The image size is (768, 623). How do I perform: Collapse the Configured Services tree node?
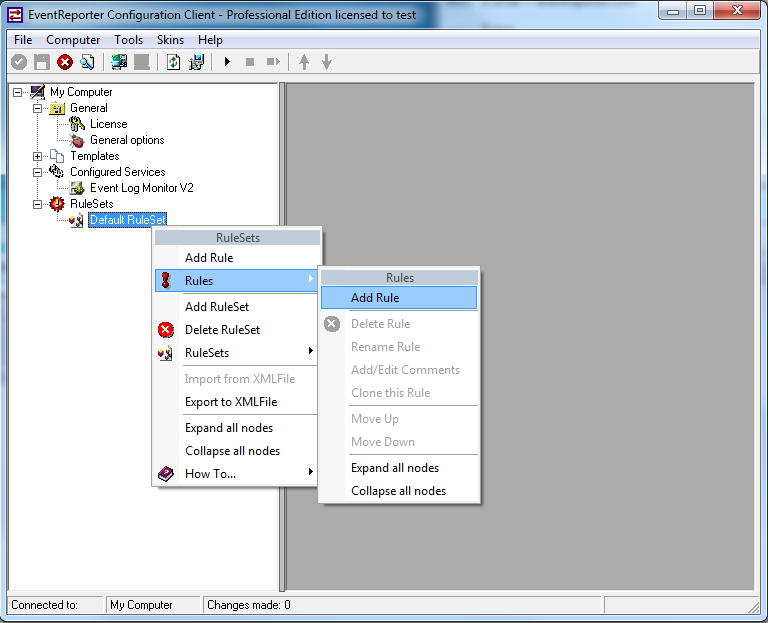37,172
